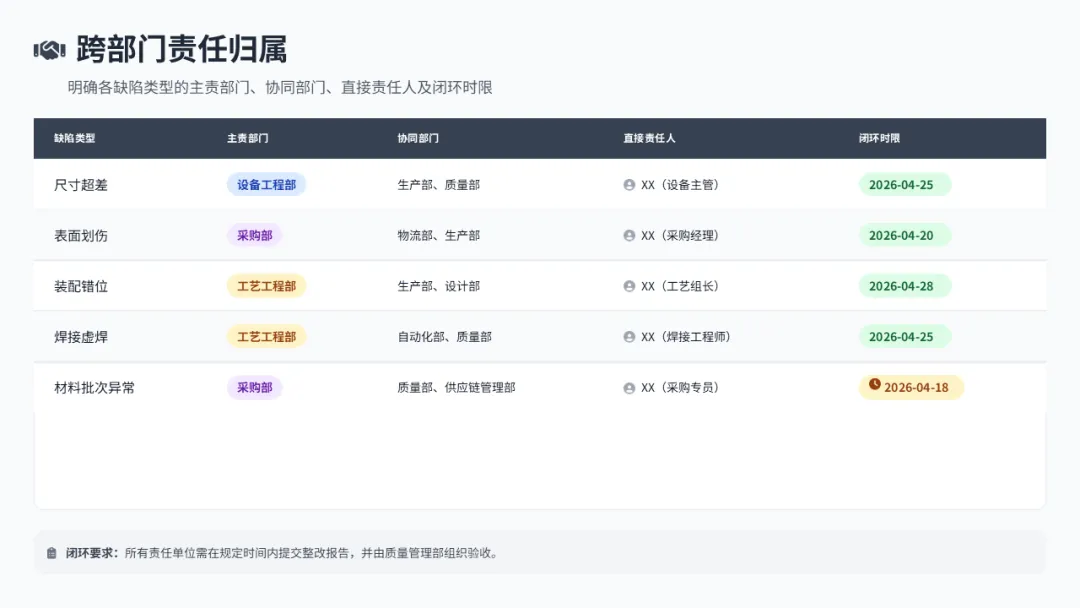Click the person icon for 焊接工程师
Viewport: 1080px width, 608px height.
click(629, 337)
